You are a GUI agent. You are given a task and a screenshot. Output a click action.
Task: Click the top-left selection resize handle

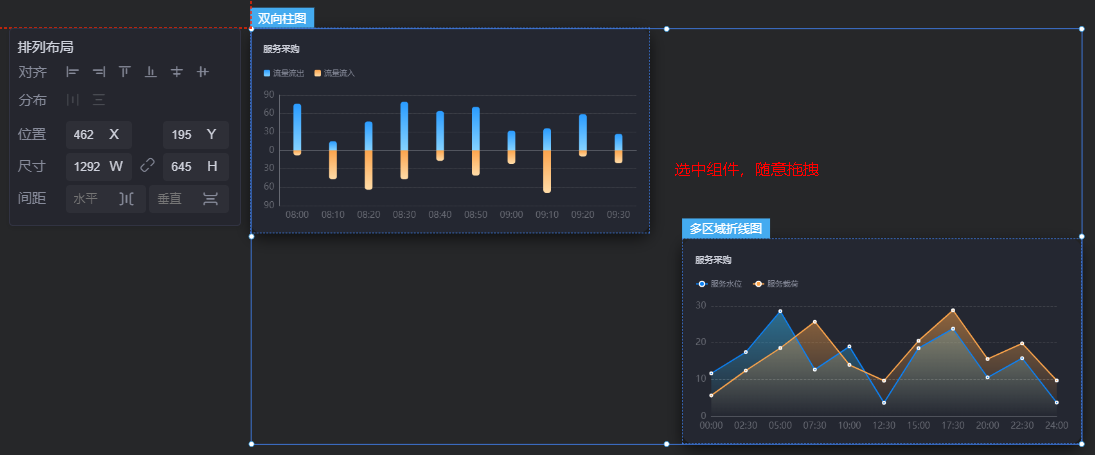(x=251, y=29)
